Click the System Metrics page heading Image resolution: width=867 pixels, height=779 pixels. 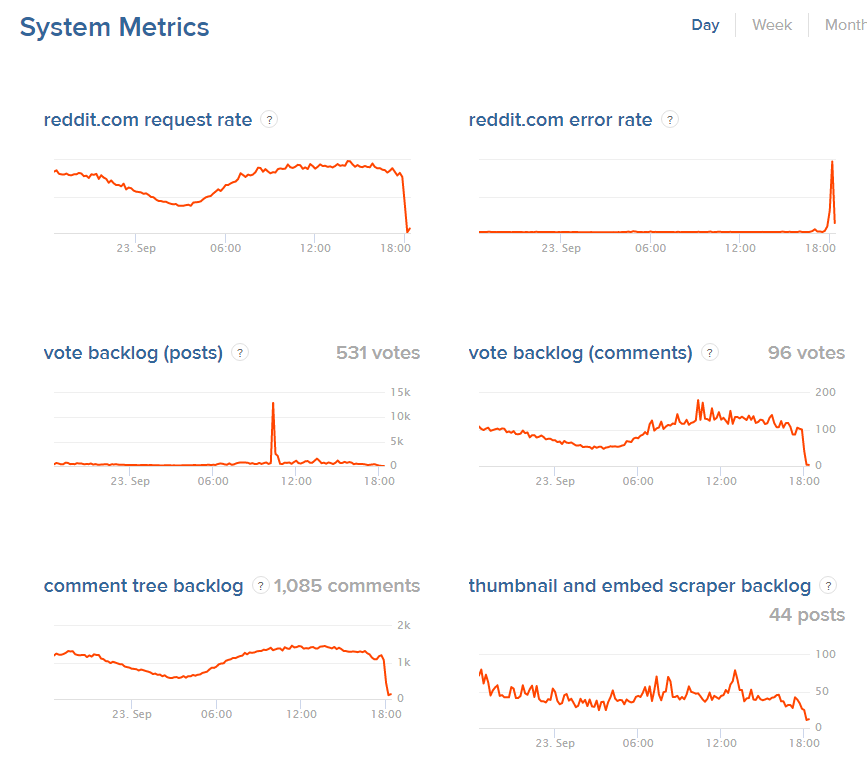coord(114,27)
